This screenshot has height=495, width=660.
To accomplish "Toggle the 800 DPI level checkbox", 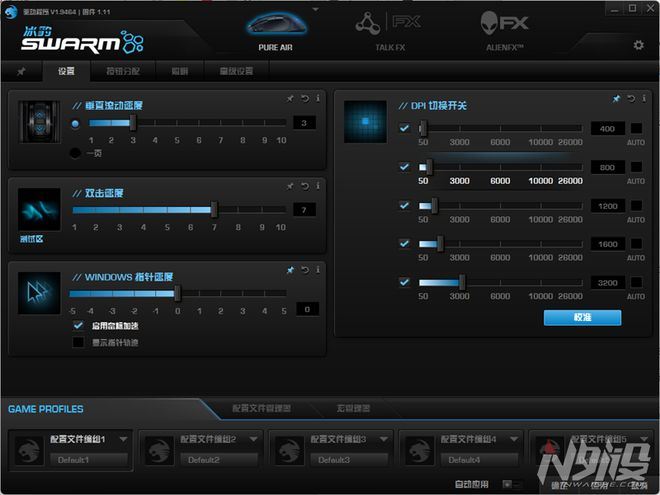I will point(404,167).
